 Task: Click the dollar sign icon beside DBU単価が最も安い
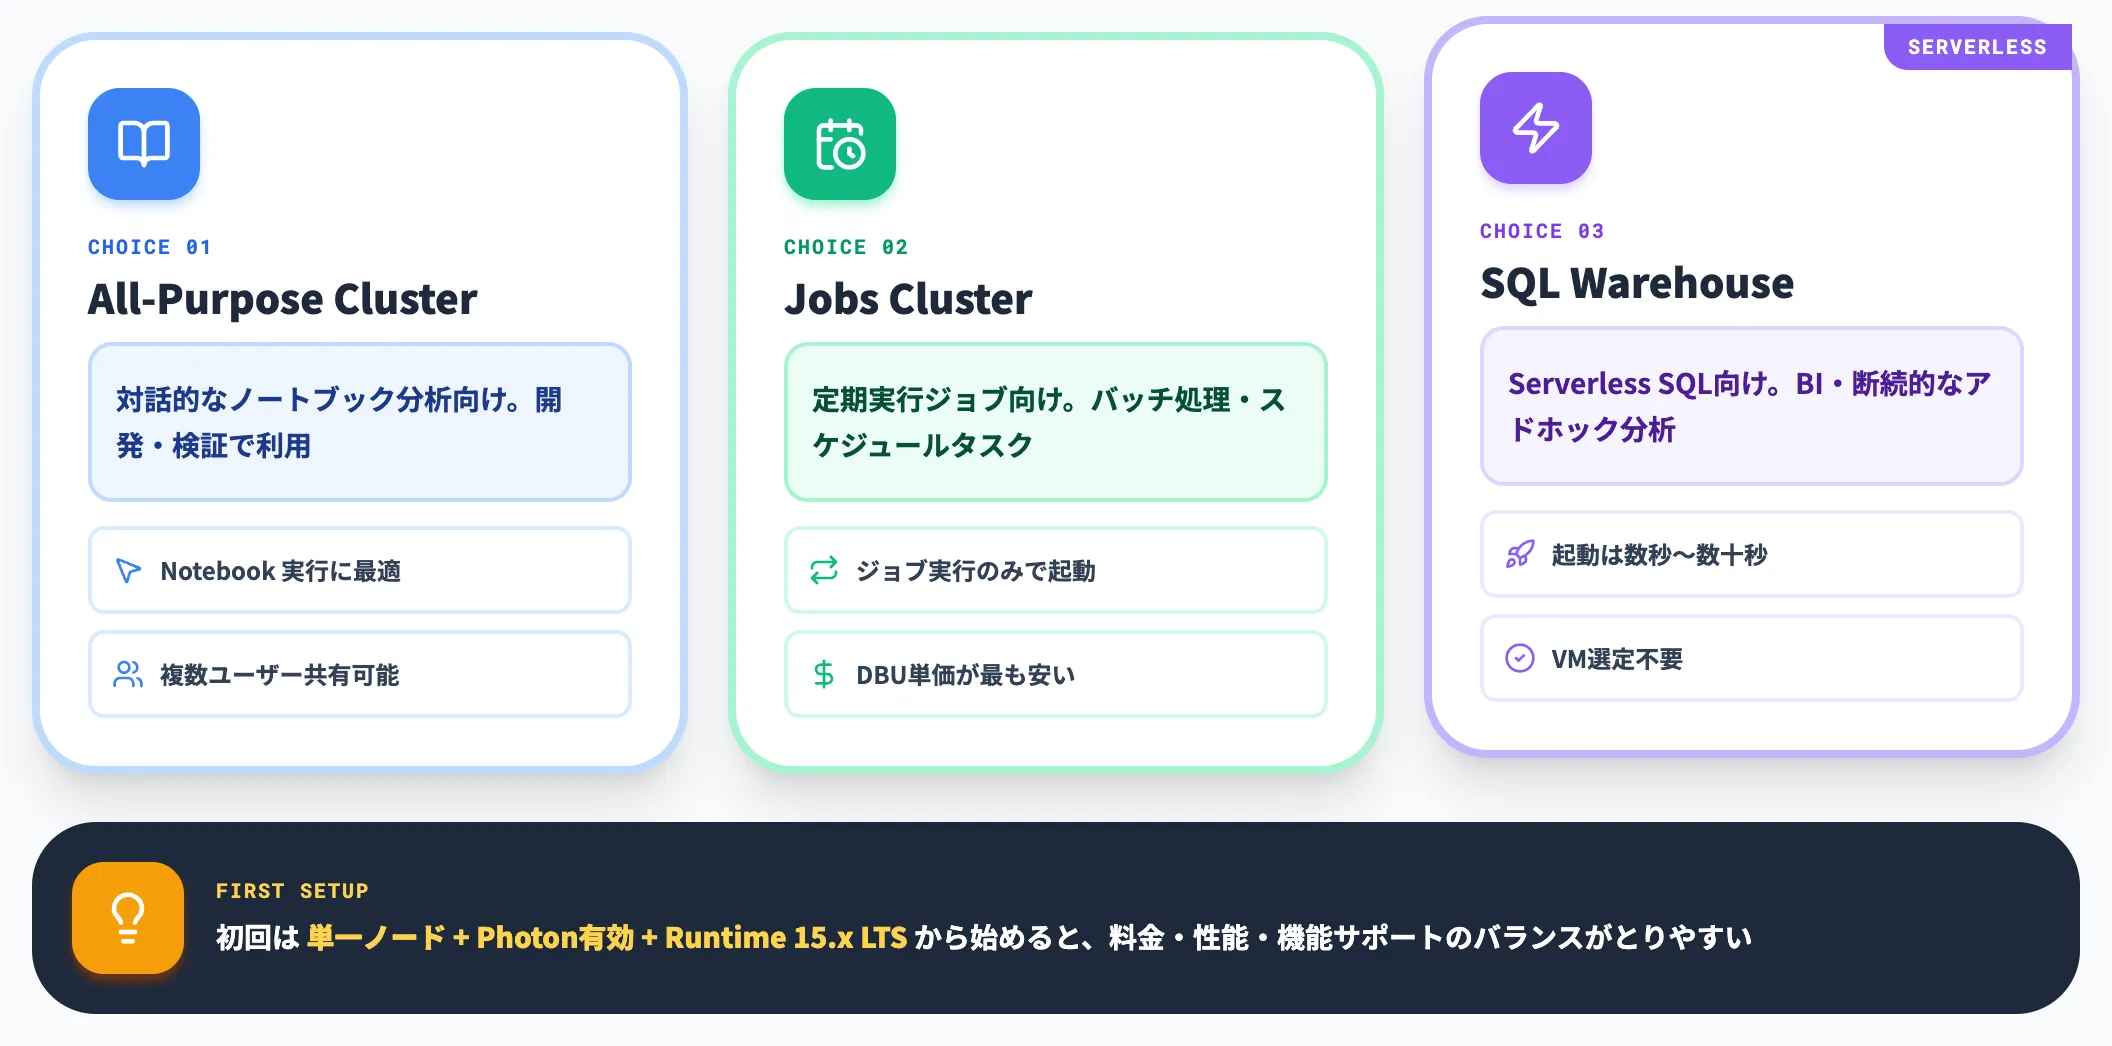pos(824,675)
